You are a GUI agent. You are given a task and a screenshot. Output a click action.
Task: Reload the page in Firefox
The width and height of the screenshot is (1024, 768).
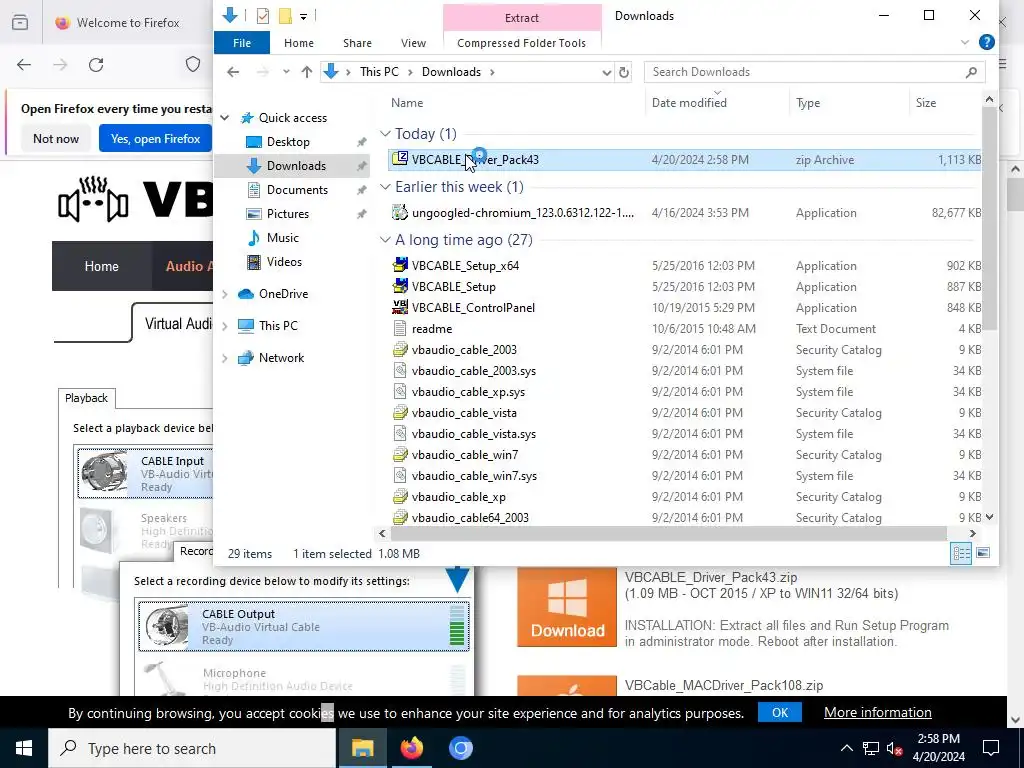96,65
